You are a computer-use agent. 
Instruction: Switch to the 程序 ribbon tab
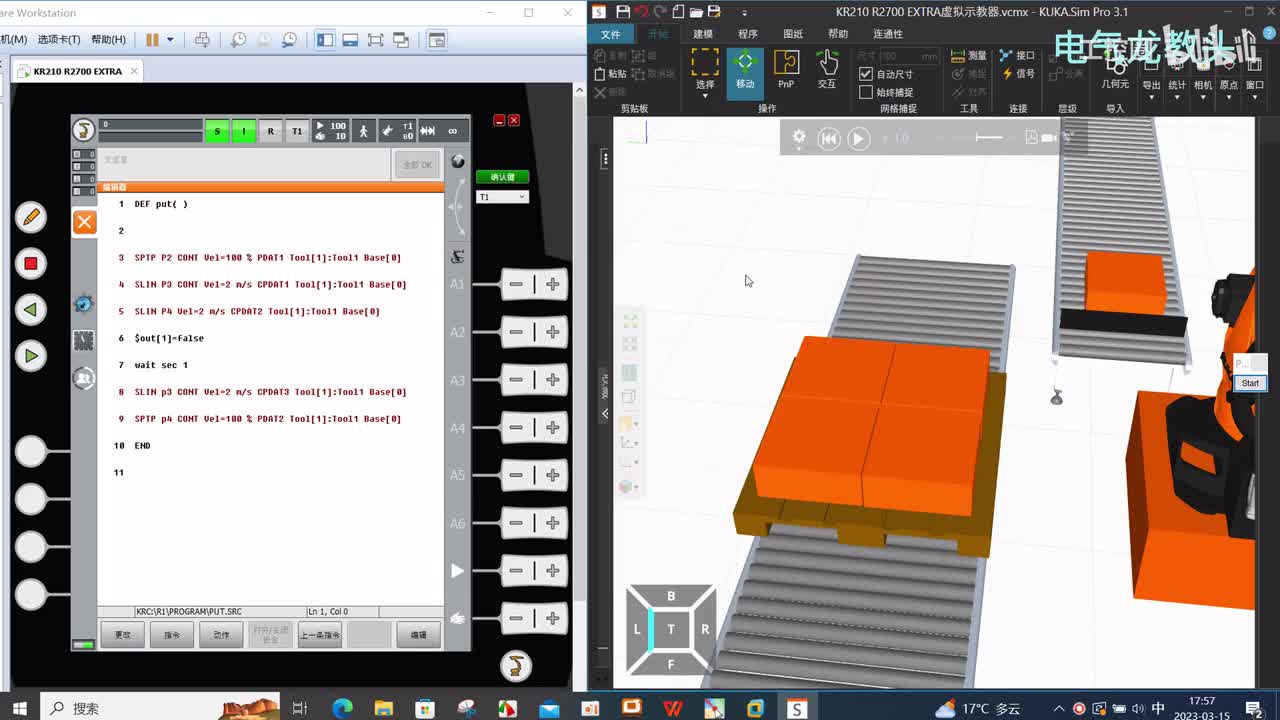pyautogui.click(x=748, y=34)
